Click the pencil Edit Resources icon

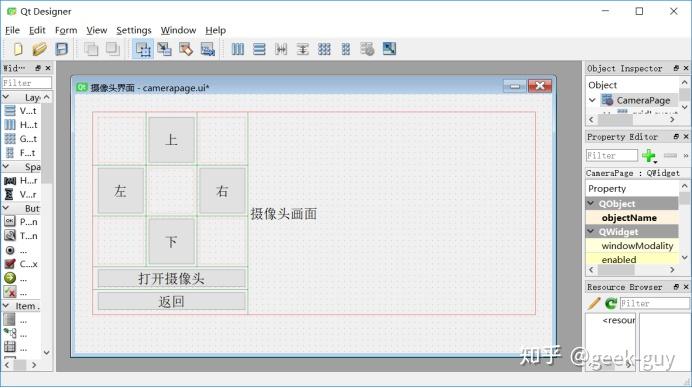click(x=594, y=303)
